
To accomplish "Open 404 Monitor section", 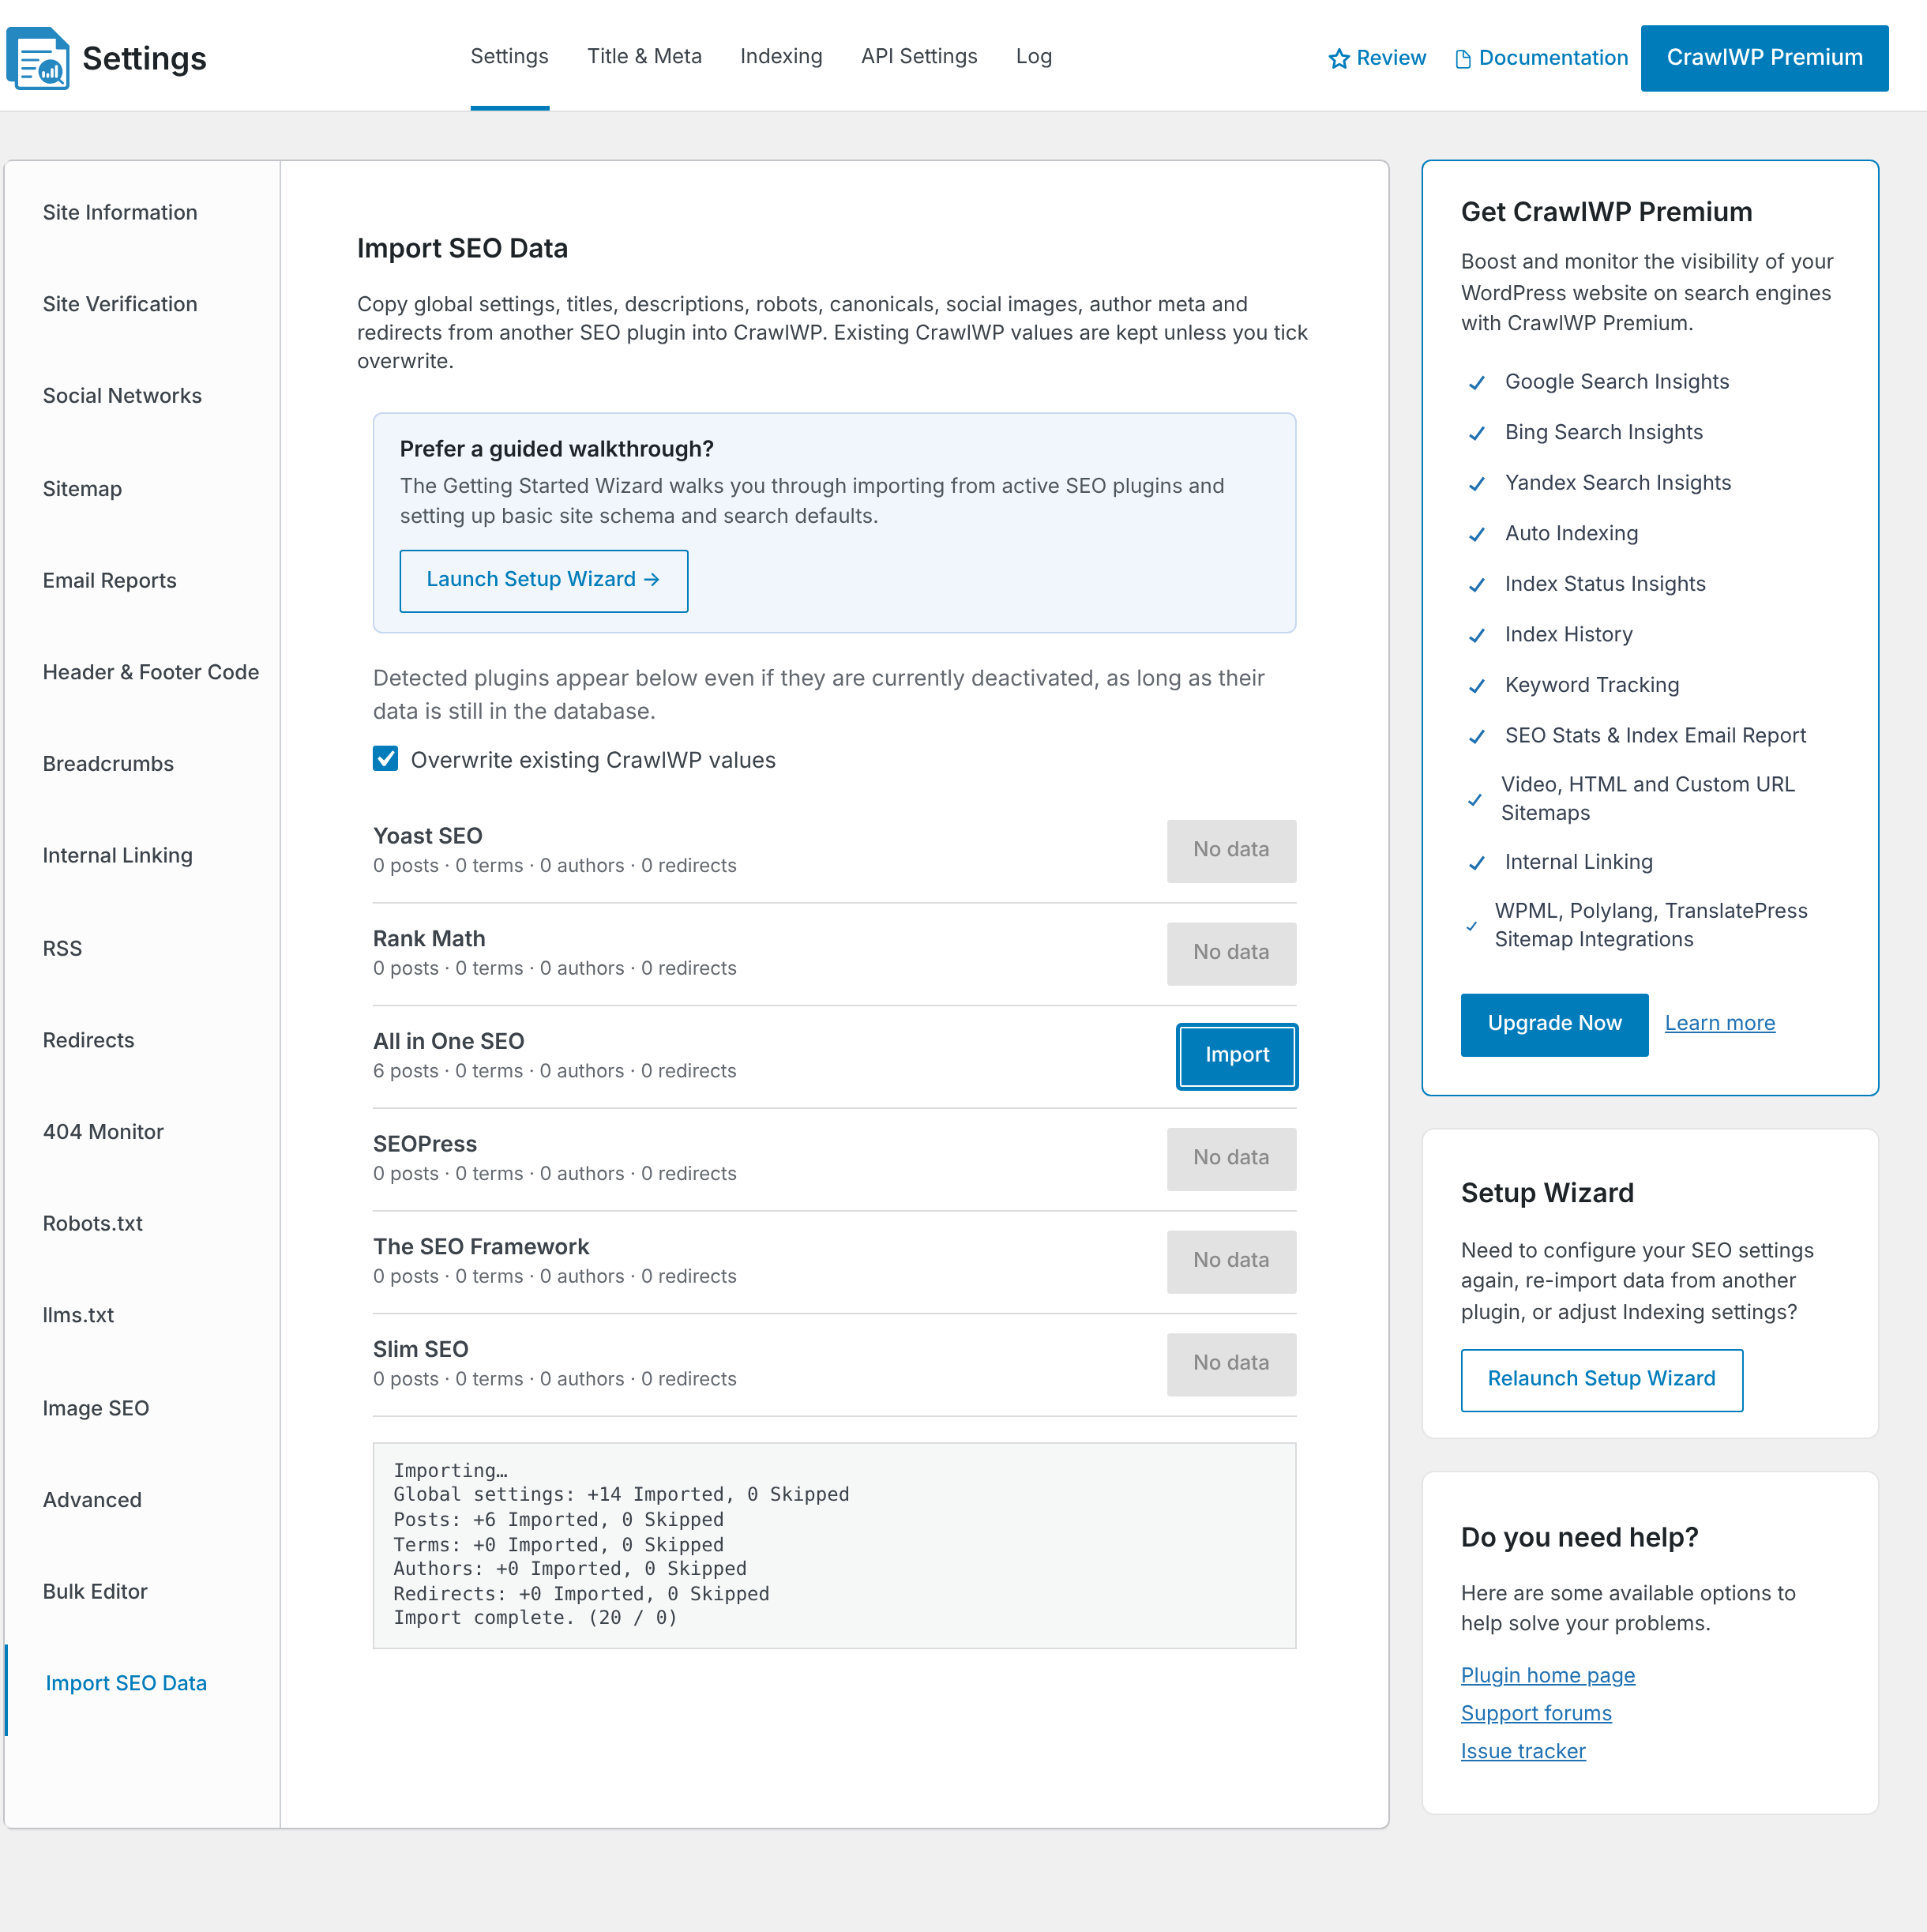I will click(x=103, y=1132).
